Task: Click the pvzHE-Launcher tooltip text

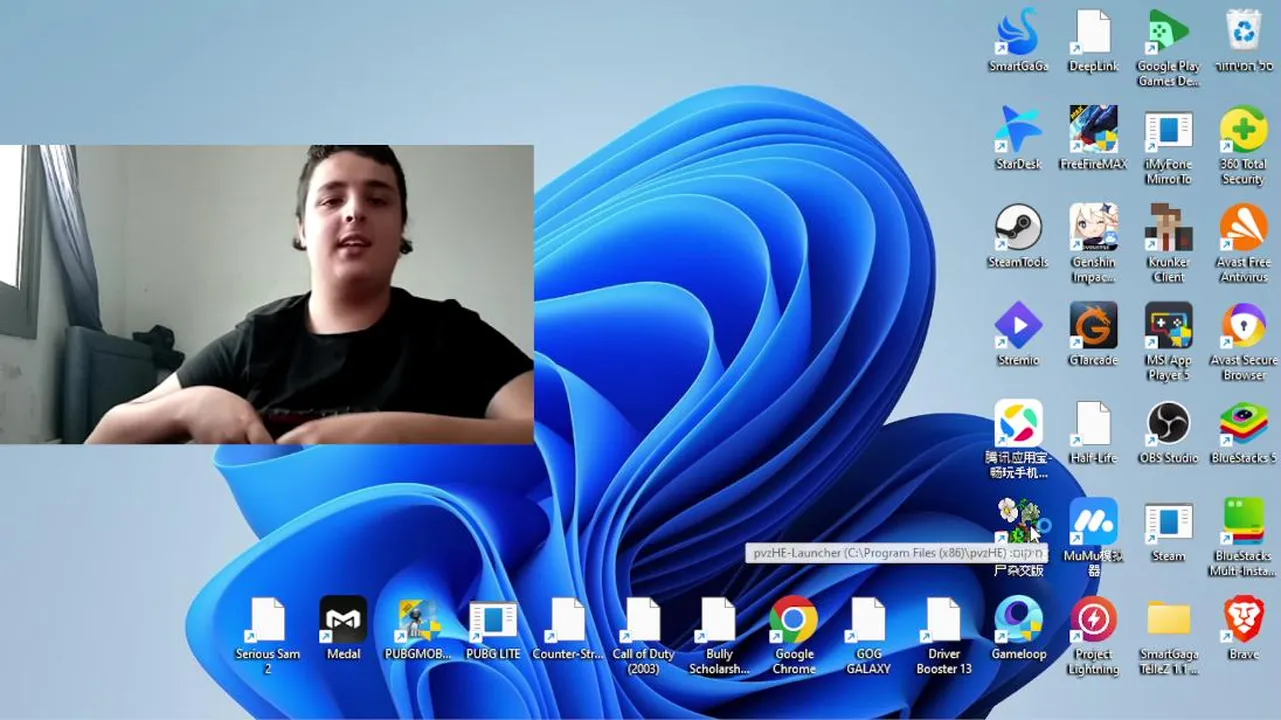Action: tap(896, 553)
